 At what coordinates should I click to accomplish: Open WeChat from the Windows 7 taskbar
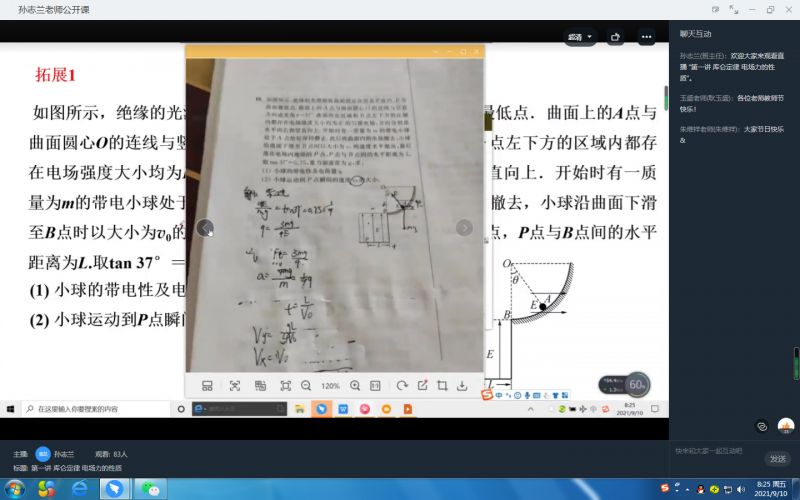coord(151,489)
